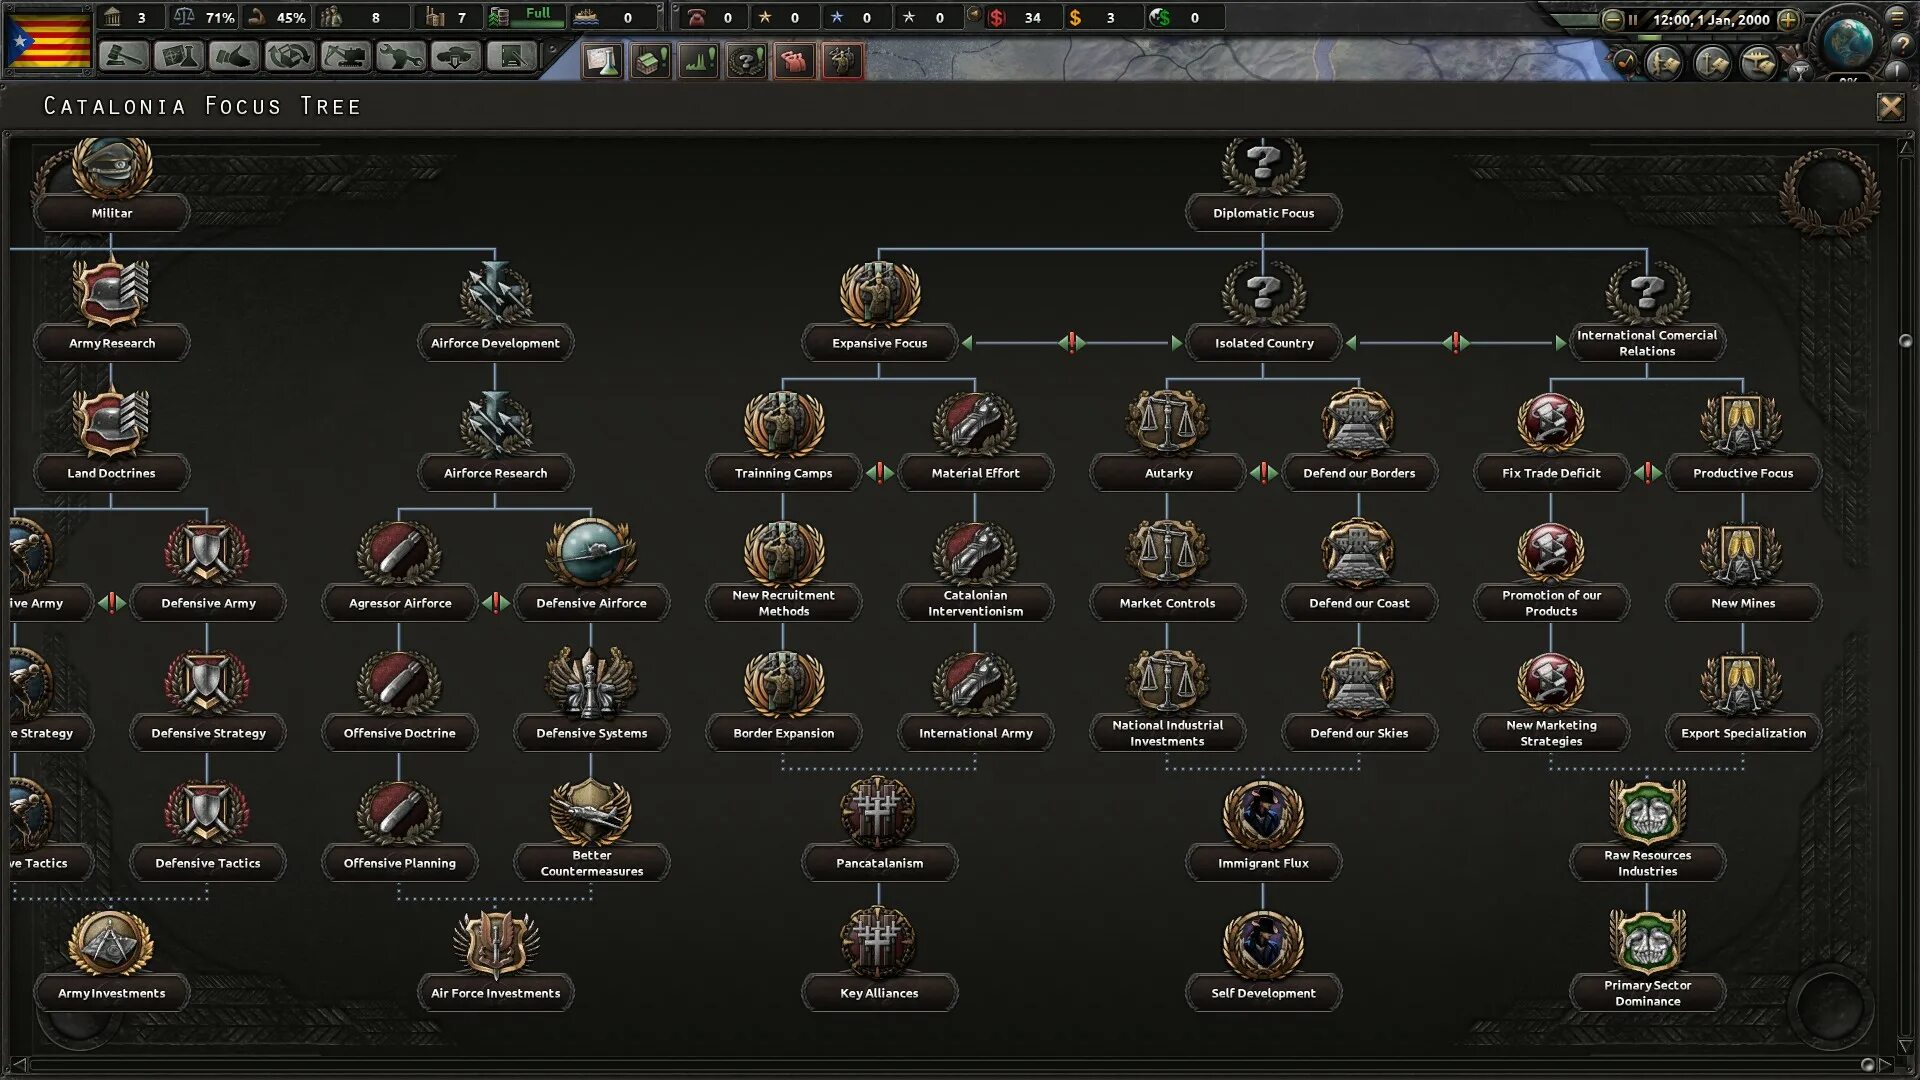Viewport: 1920px width, 1080px height.
Task: Decrease game speed with minus button
Action: tap(1612, 19)
